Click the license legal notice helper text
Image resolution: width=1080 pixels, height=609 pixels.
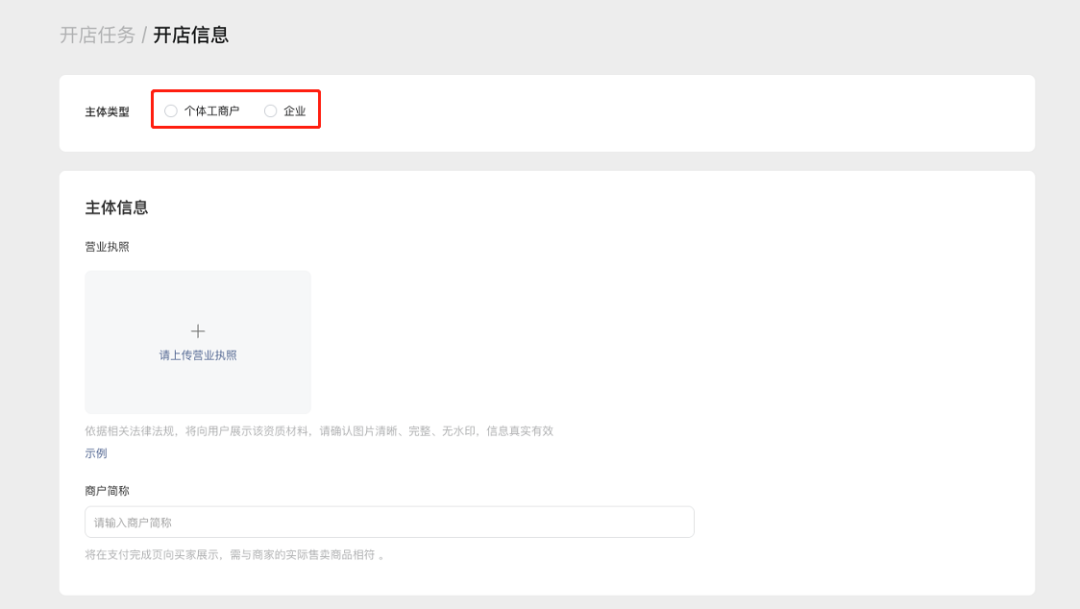[x=319, y=431]
